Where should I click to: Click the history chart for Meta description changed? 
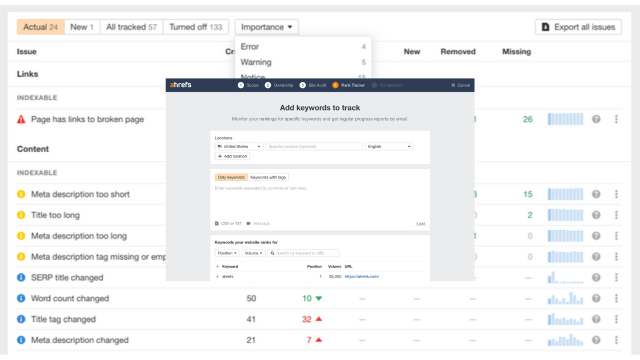[x=565, y=340]
